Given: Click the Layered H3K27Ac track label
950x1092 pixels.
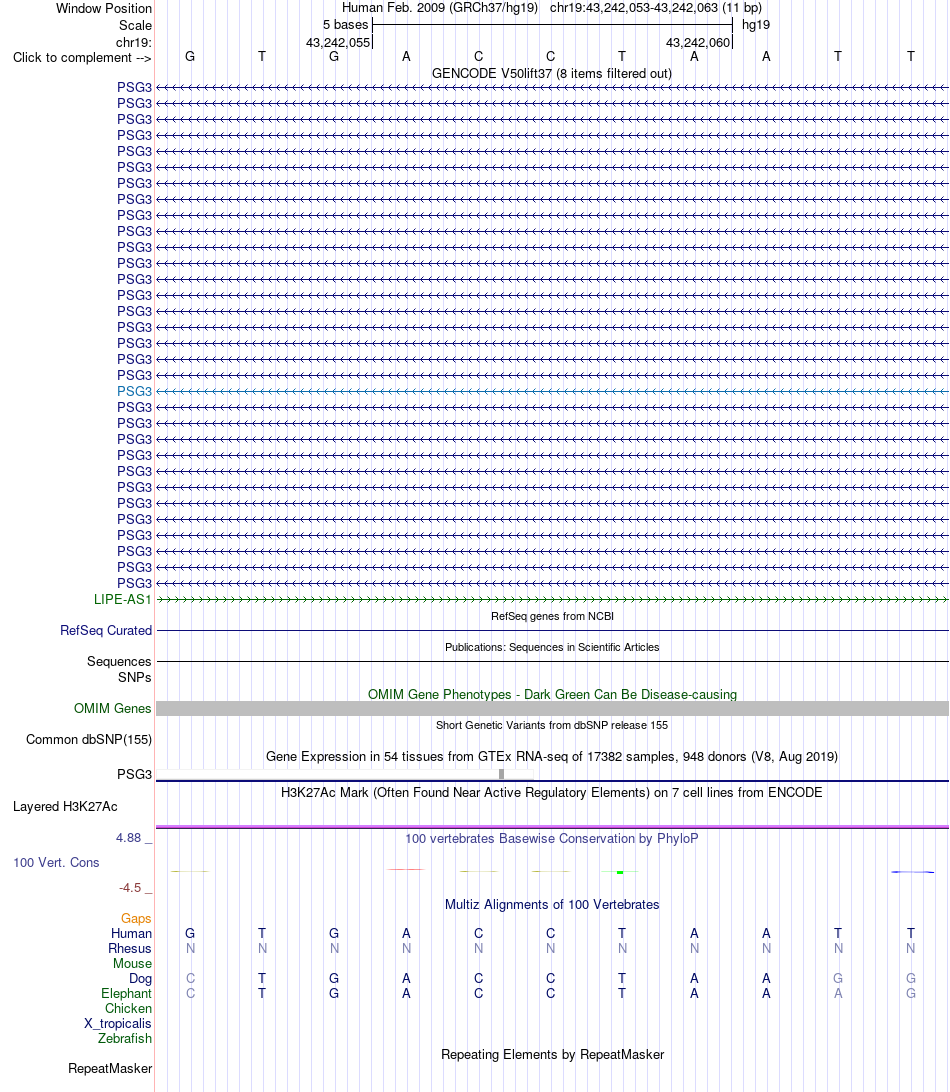Looking at the screenshot, I should tap(65, 806).
